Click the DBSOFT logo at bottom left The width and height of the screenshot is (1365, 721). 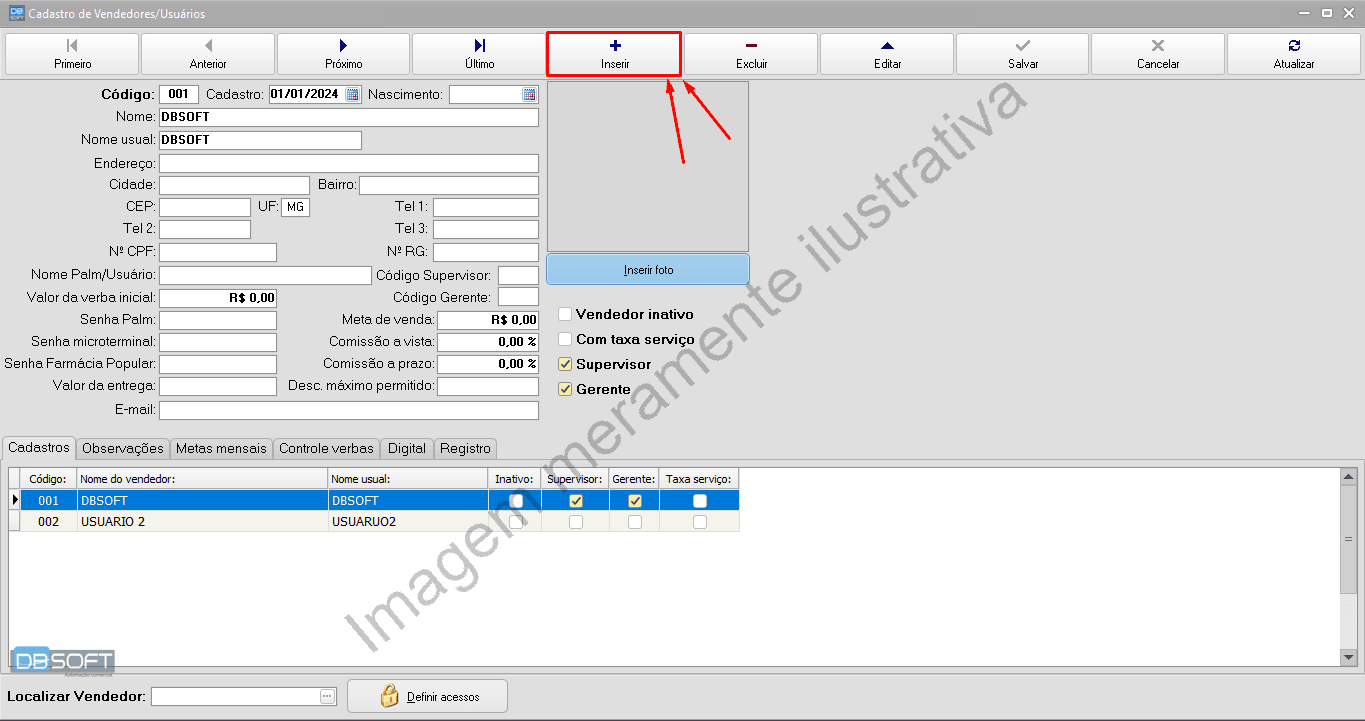[x=63, y=661]
